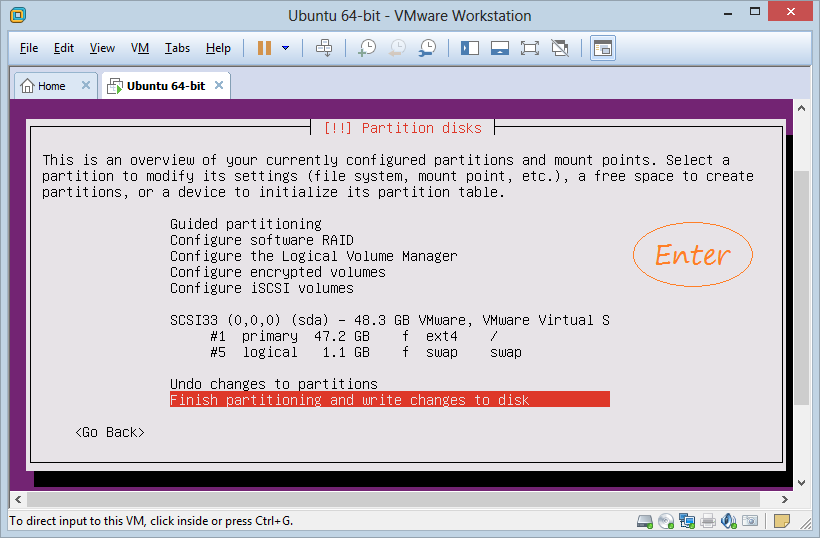The width and height of the screenshot is (820, 538).
Task: Click the camera device status icon
Action: point(750,521)
